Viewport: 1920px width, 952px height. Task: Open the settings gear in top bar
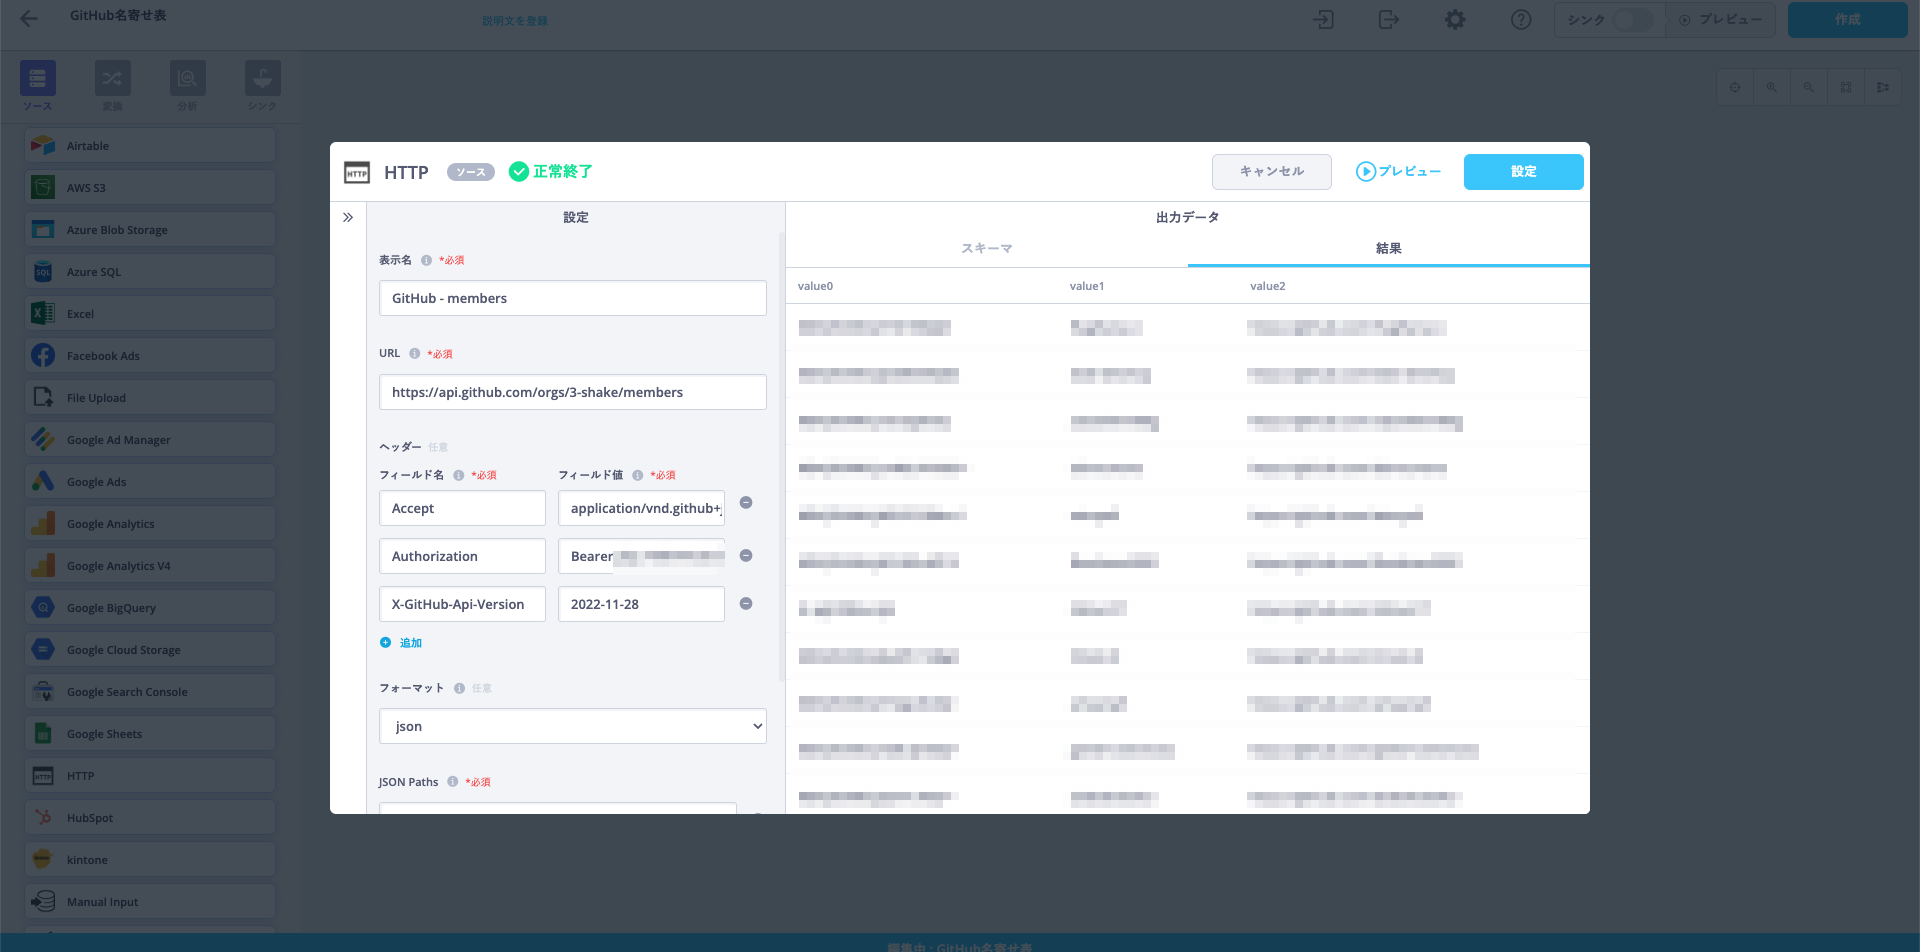tap(1455, 20)
